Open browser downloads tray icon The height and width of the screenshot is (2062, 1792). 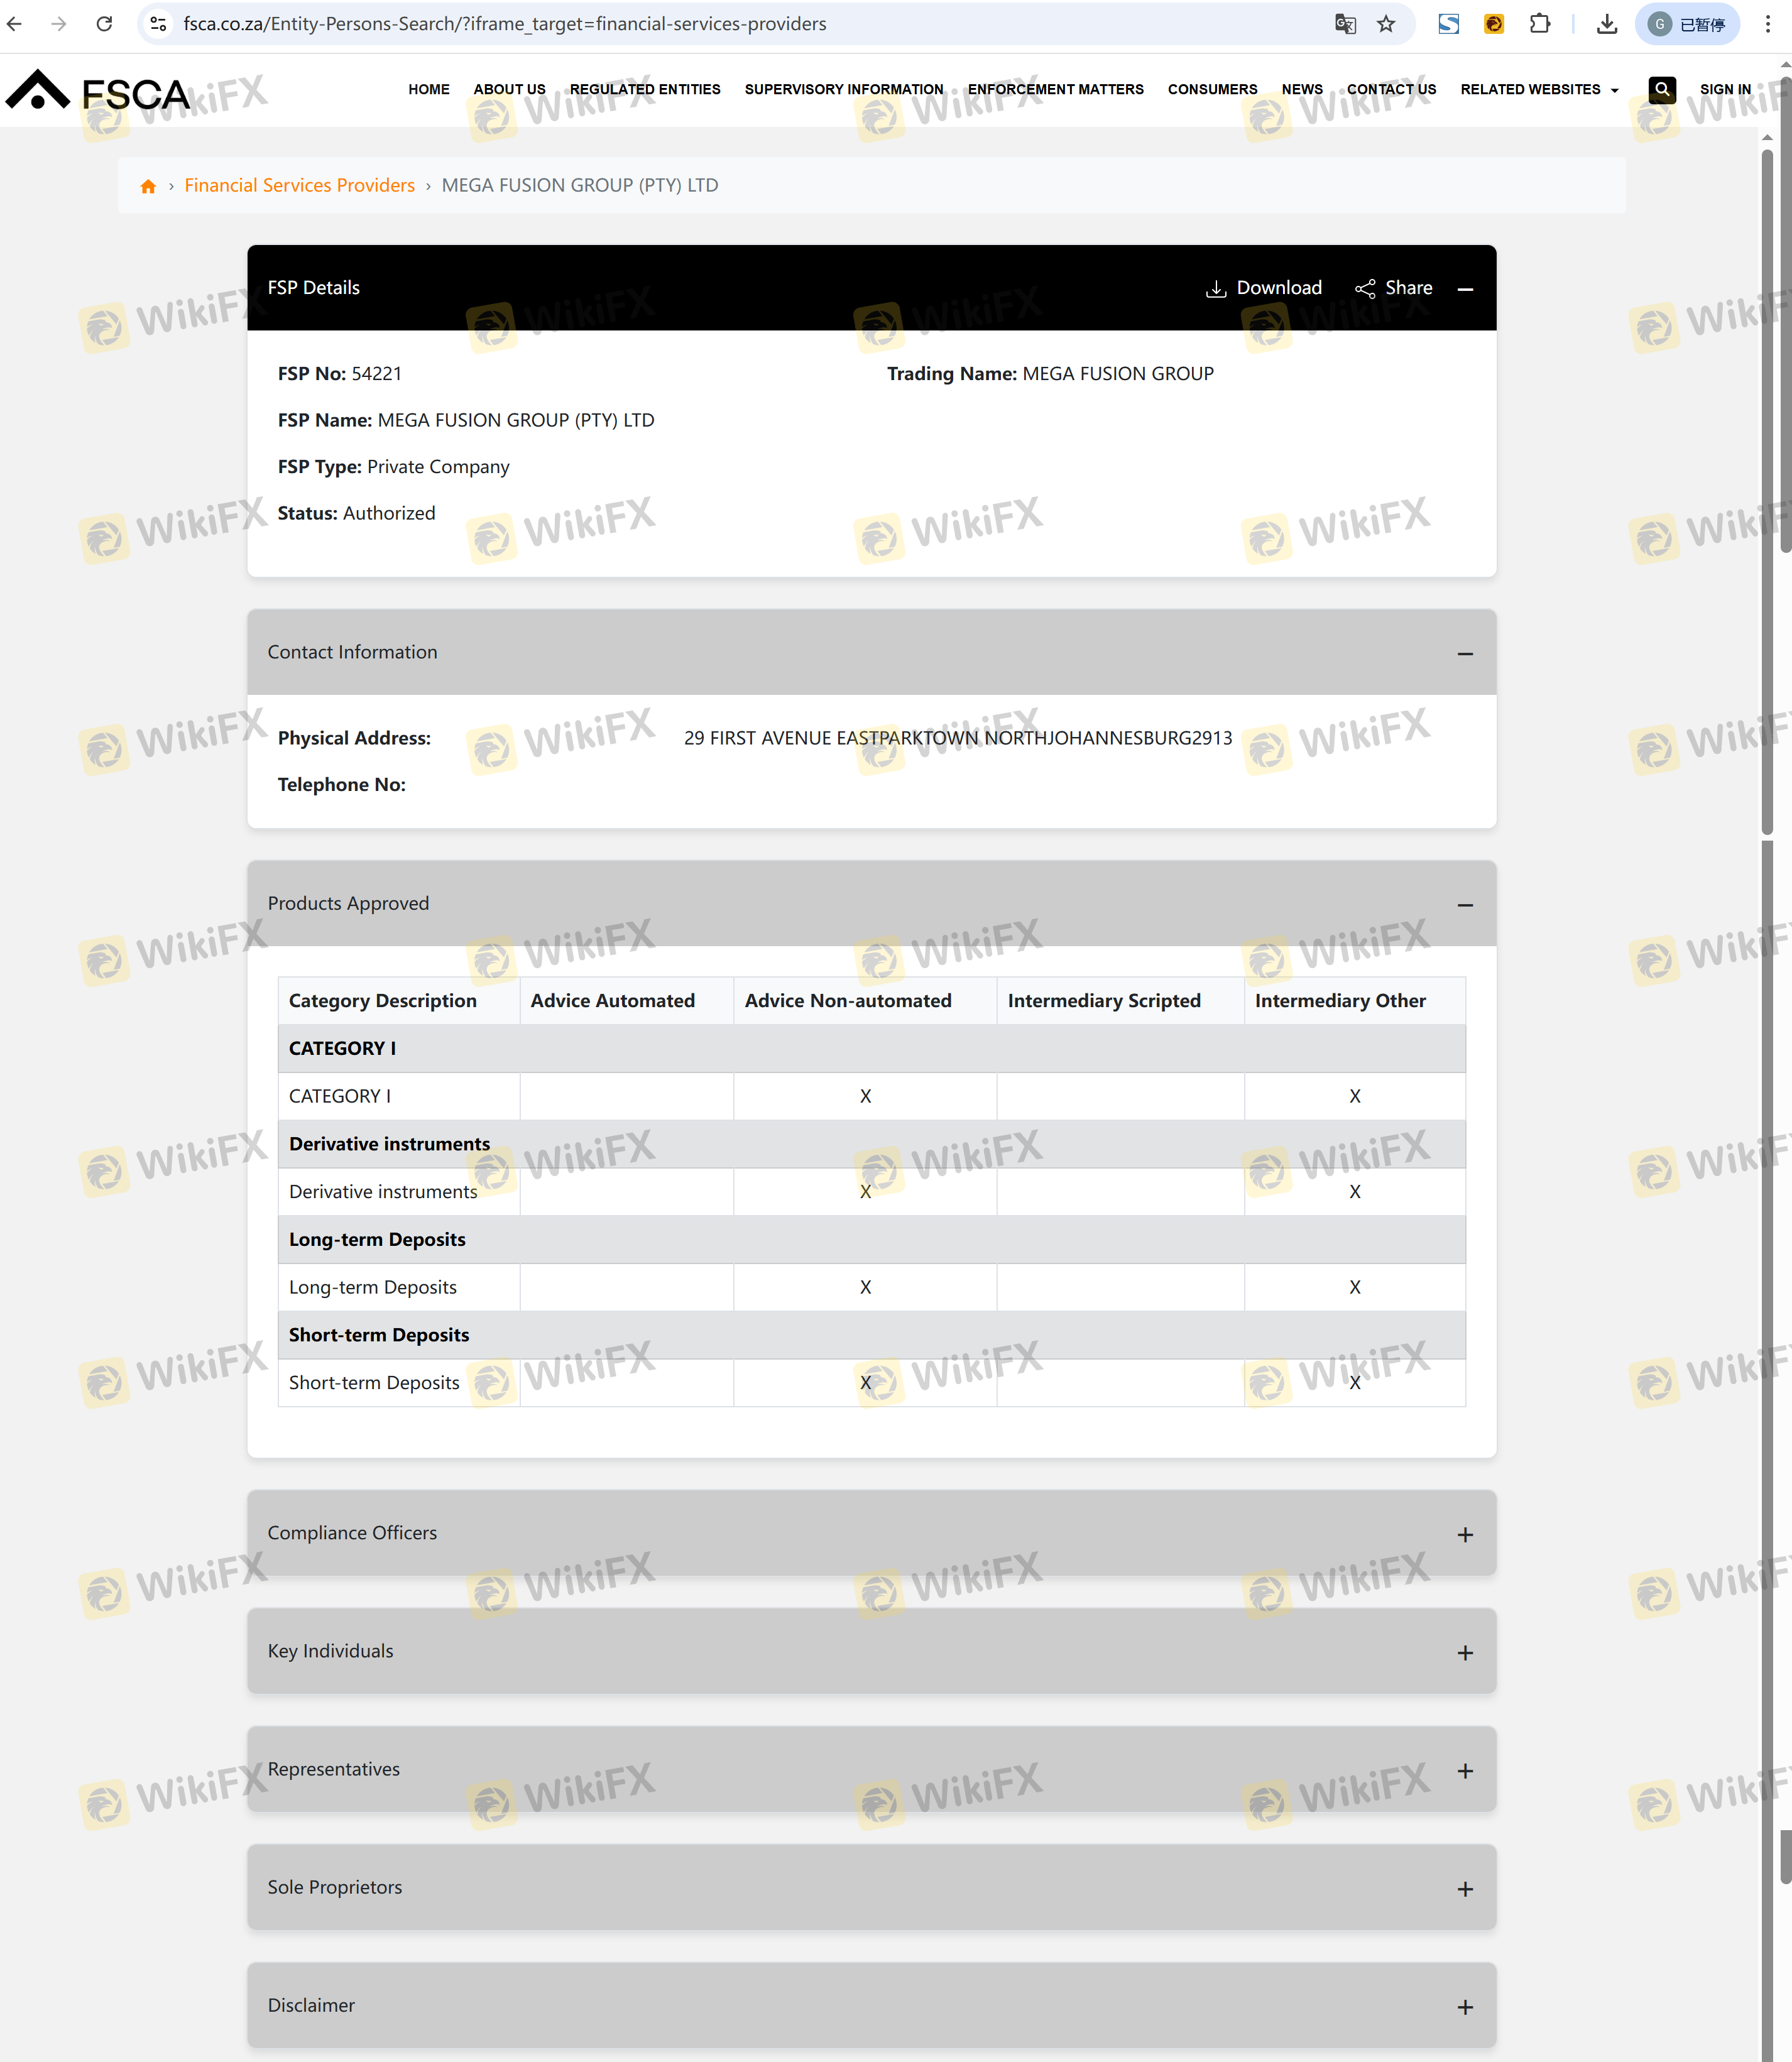[x=1606, y=24]
